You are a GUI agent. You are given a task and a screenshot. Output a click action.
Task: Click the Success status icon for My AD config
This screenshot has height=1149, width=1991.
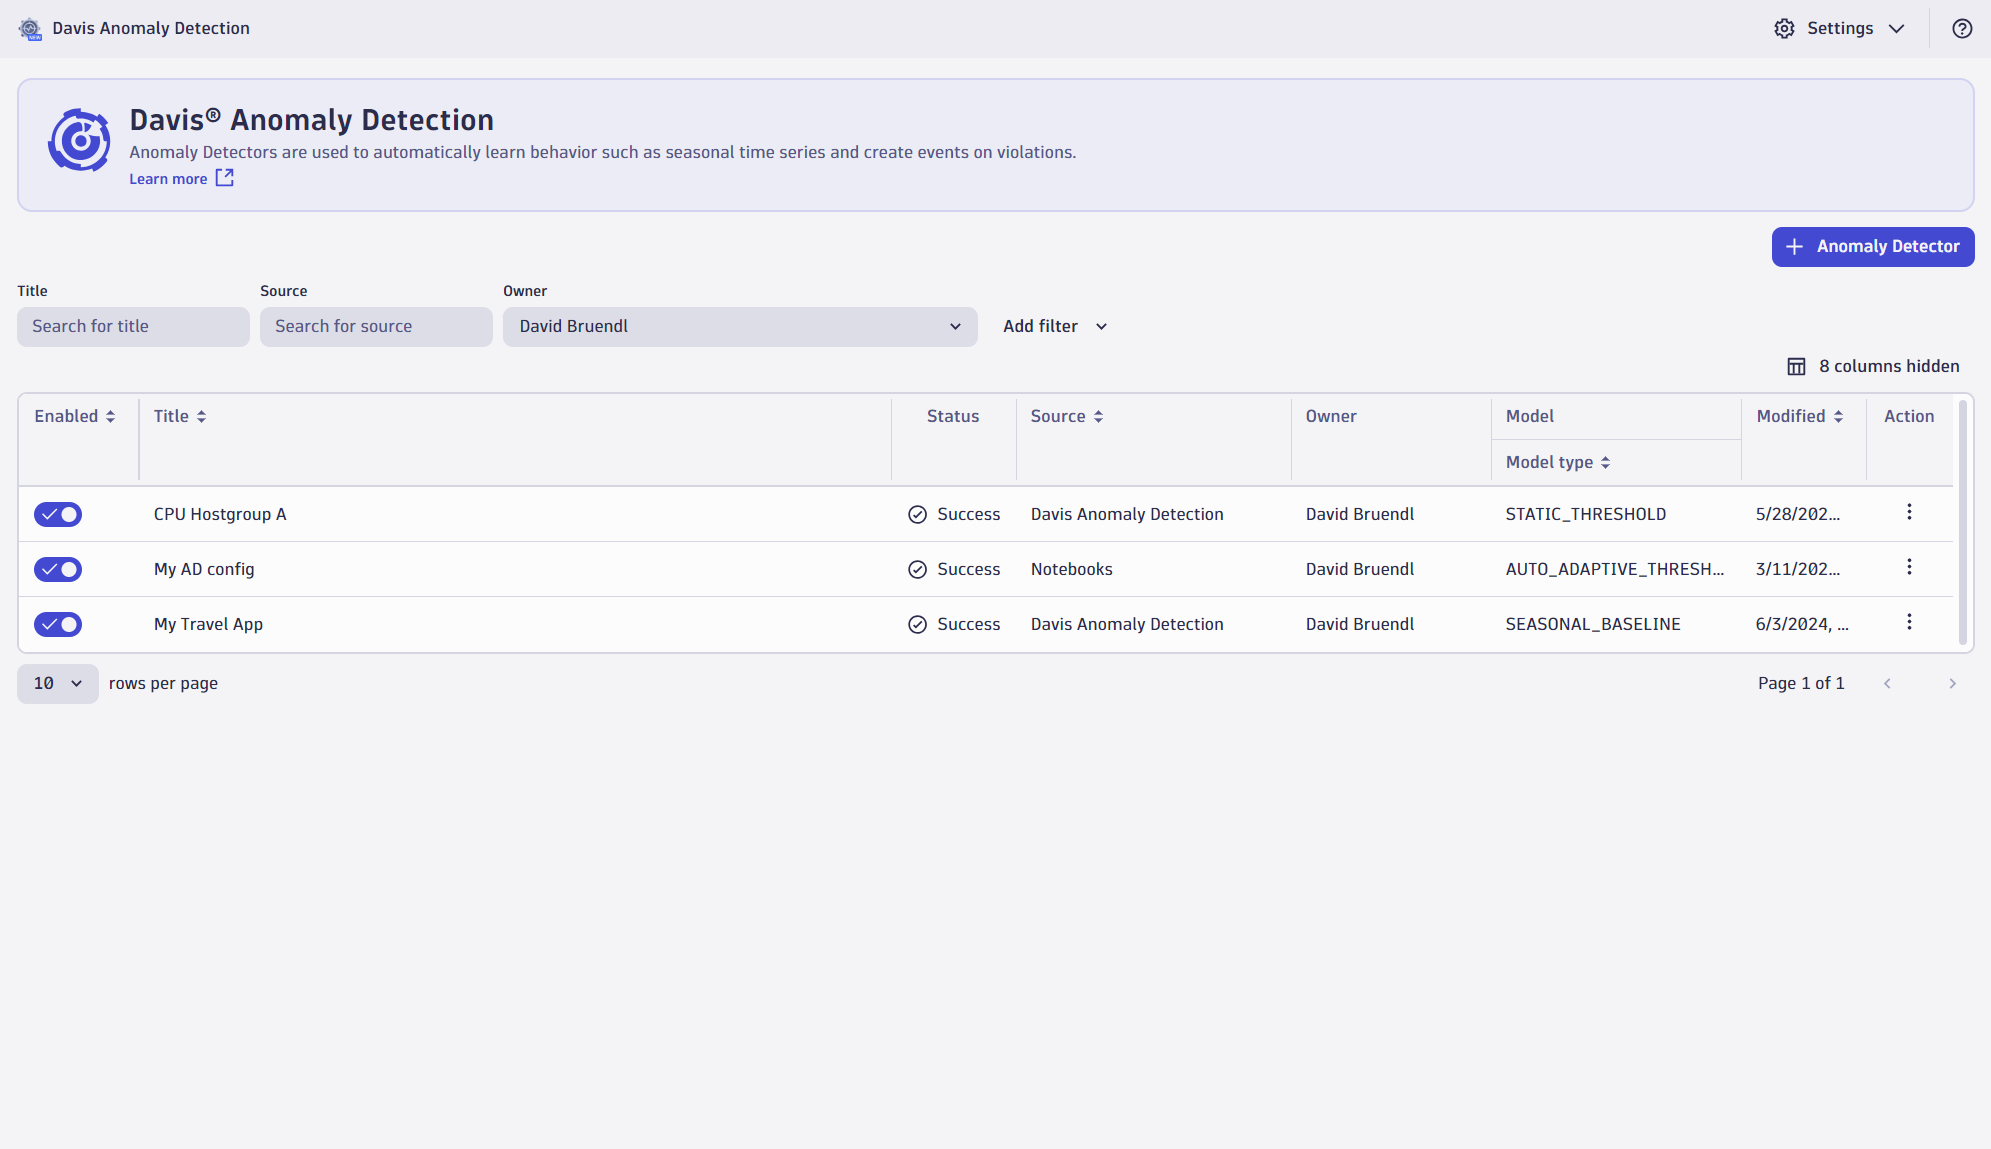coord(917,570)
